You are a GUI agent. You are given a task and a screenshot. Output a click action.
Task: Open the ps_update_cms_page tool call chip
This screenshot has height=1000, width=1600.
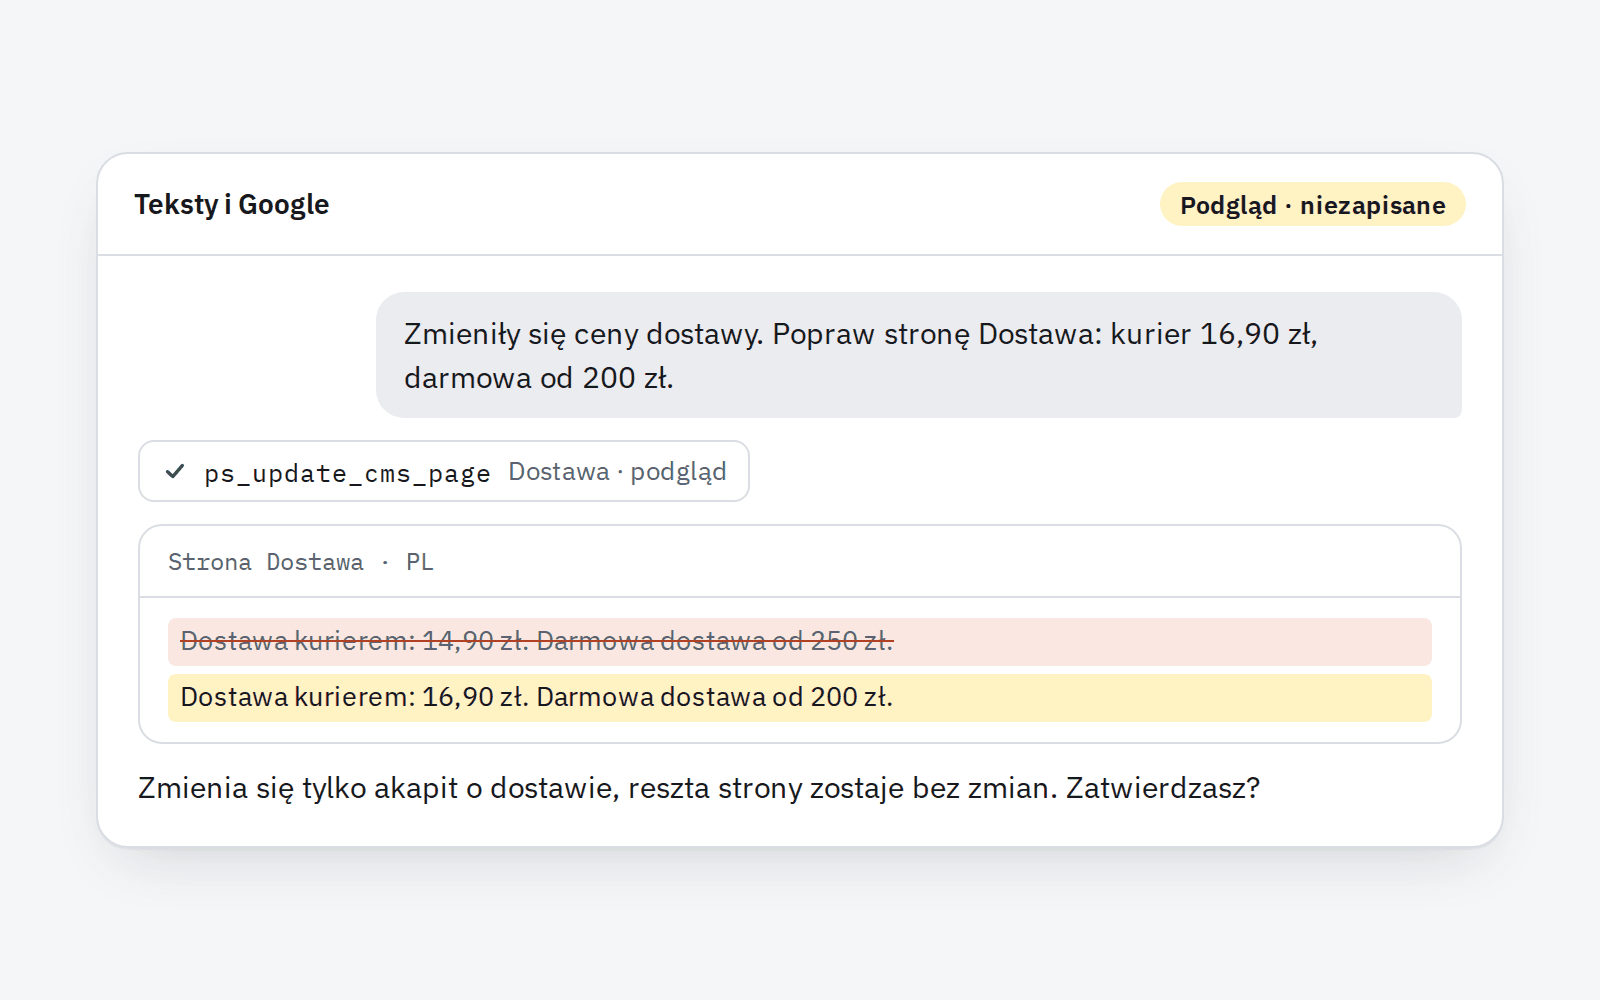click(x=444, y=471)
